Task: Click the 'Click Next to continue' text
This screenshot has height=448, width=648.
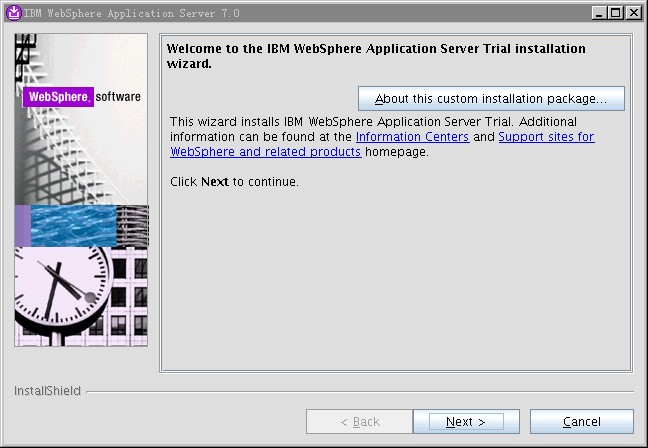Action: point(235,182)
